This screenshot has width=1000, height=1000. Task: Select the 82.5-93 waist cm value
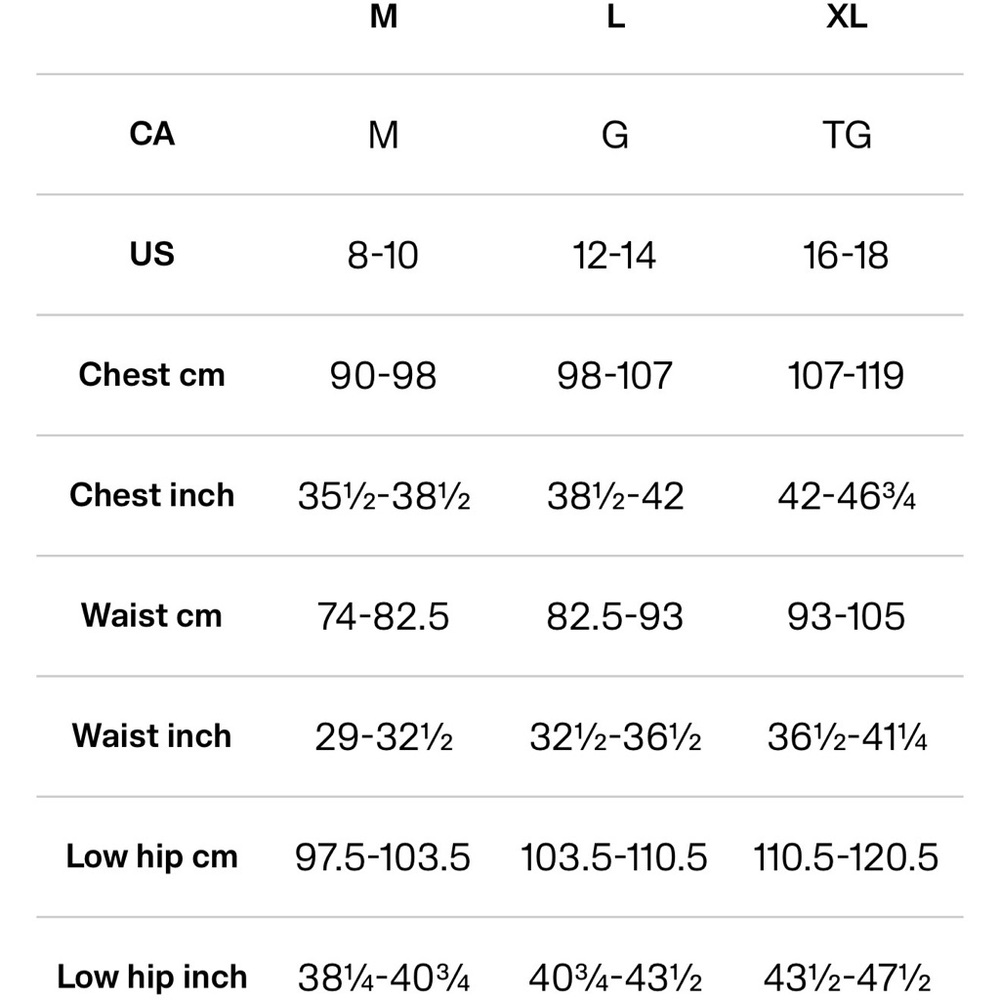pyautogui.click(x=614, y=617)
